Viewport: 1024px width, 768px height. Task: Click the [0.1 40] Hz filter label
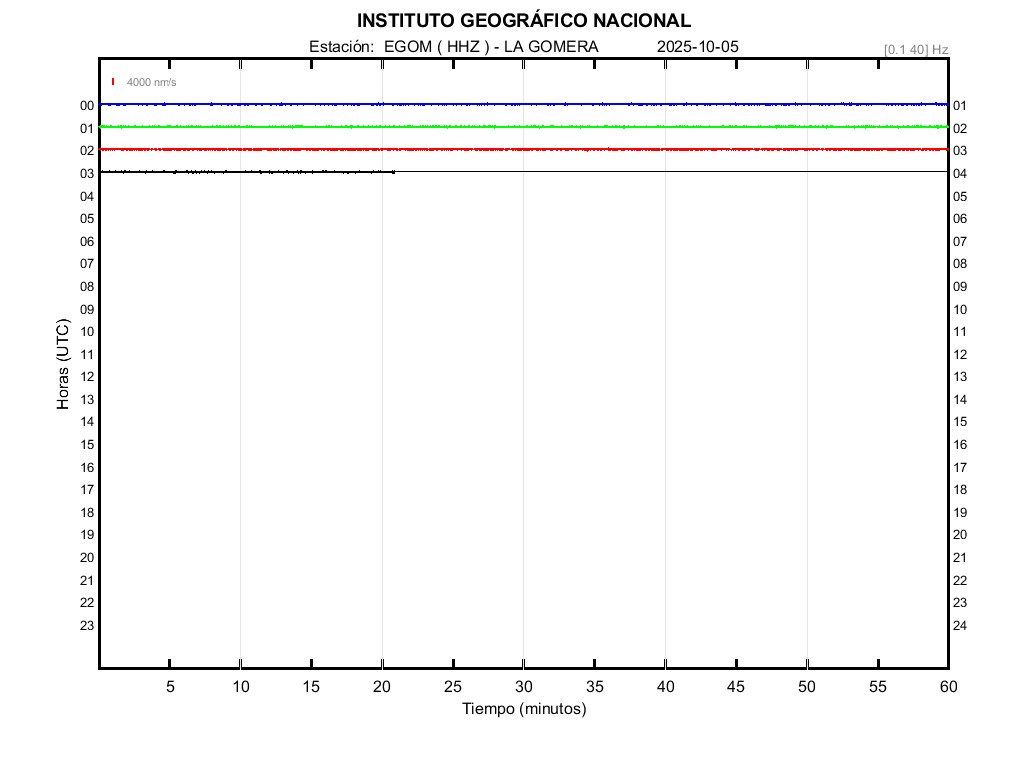[915, 49]
